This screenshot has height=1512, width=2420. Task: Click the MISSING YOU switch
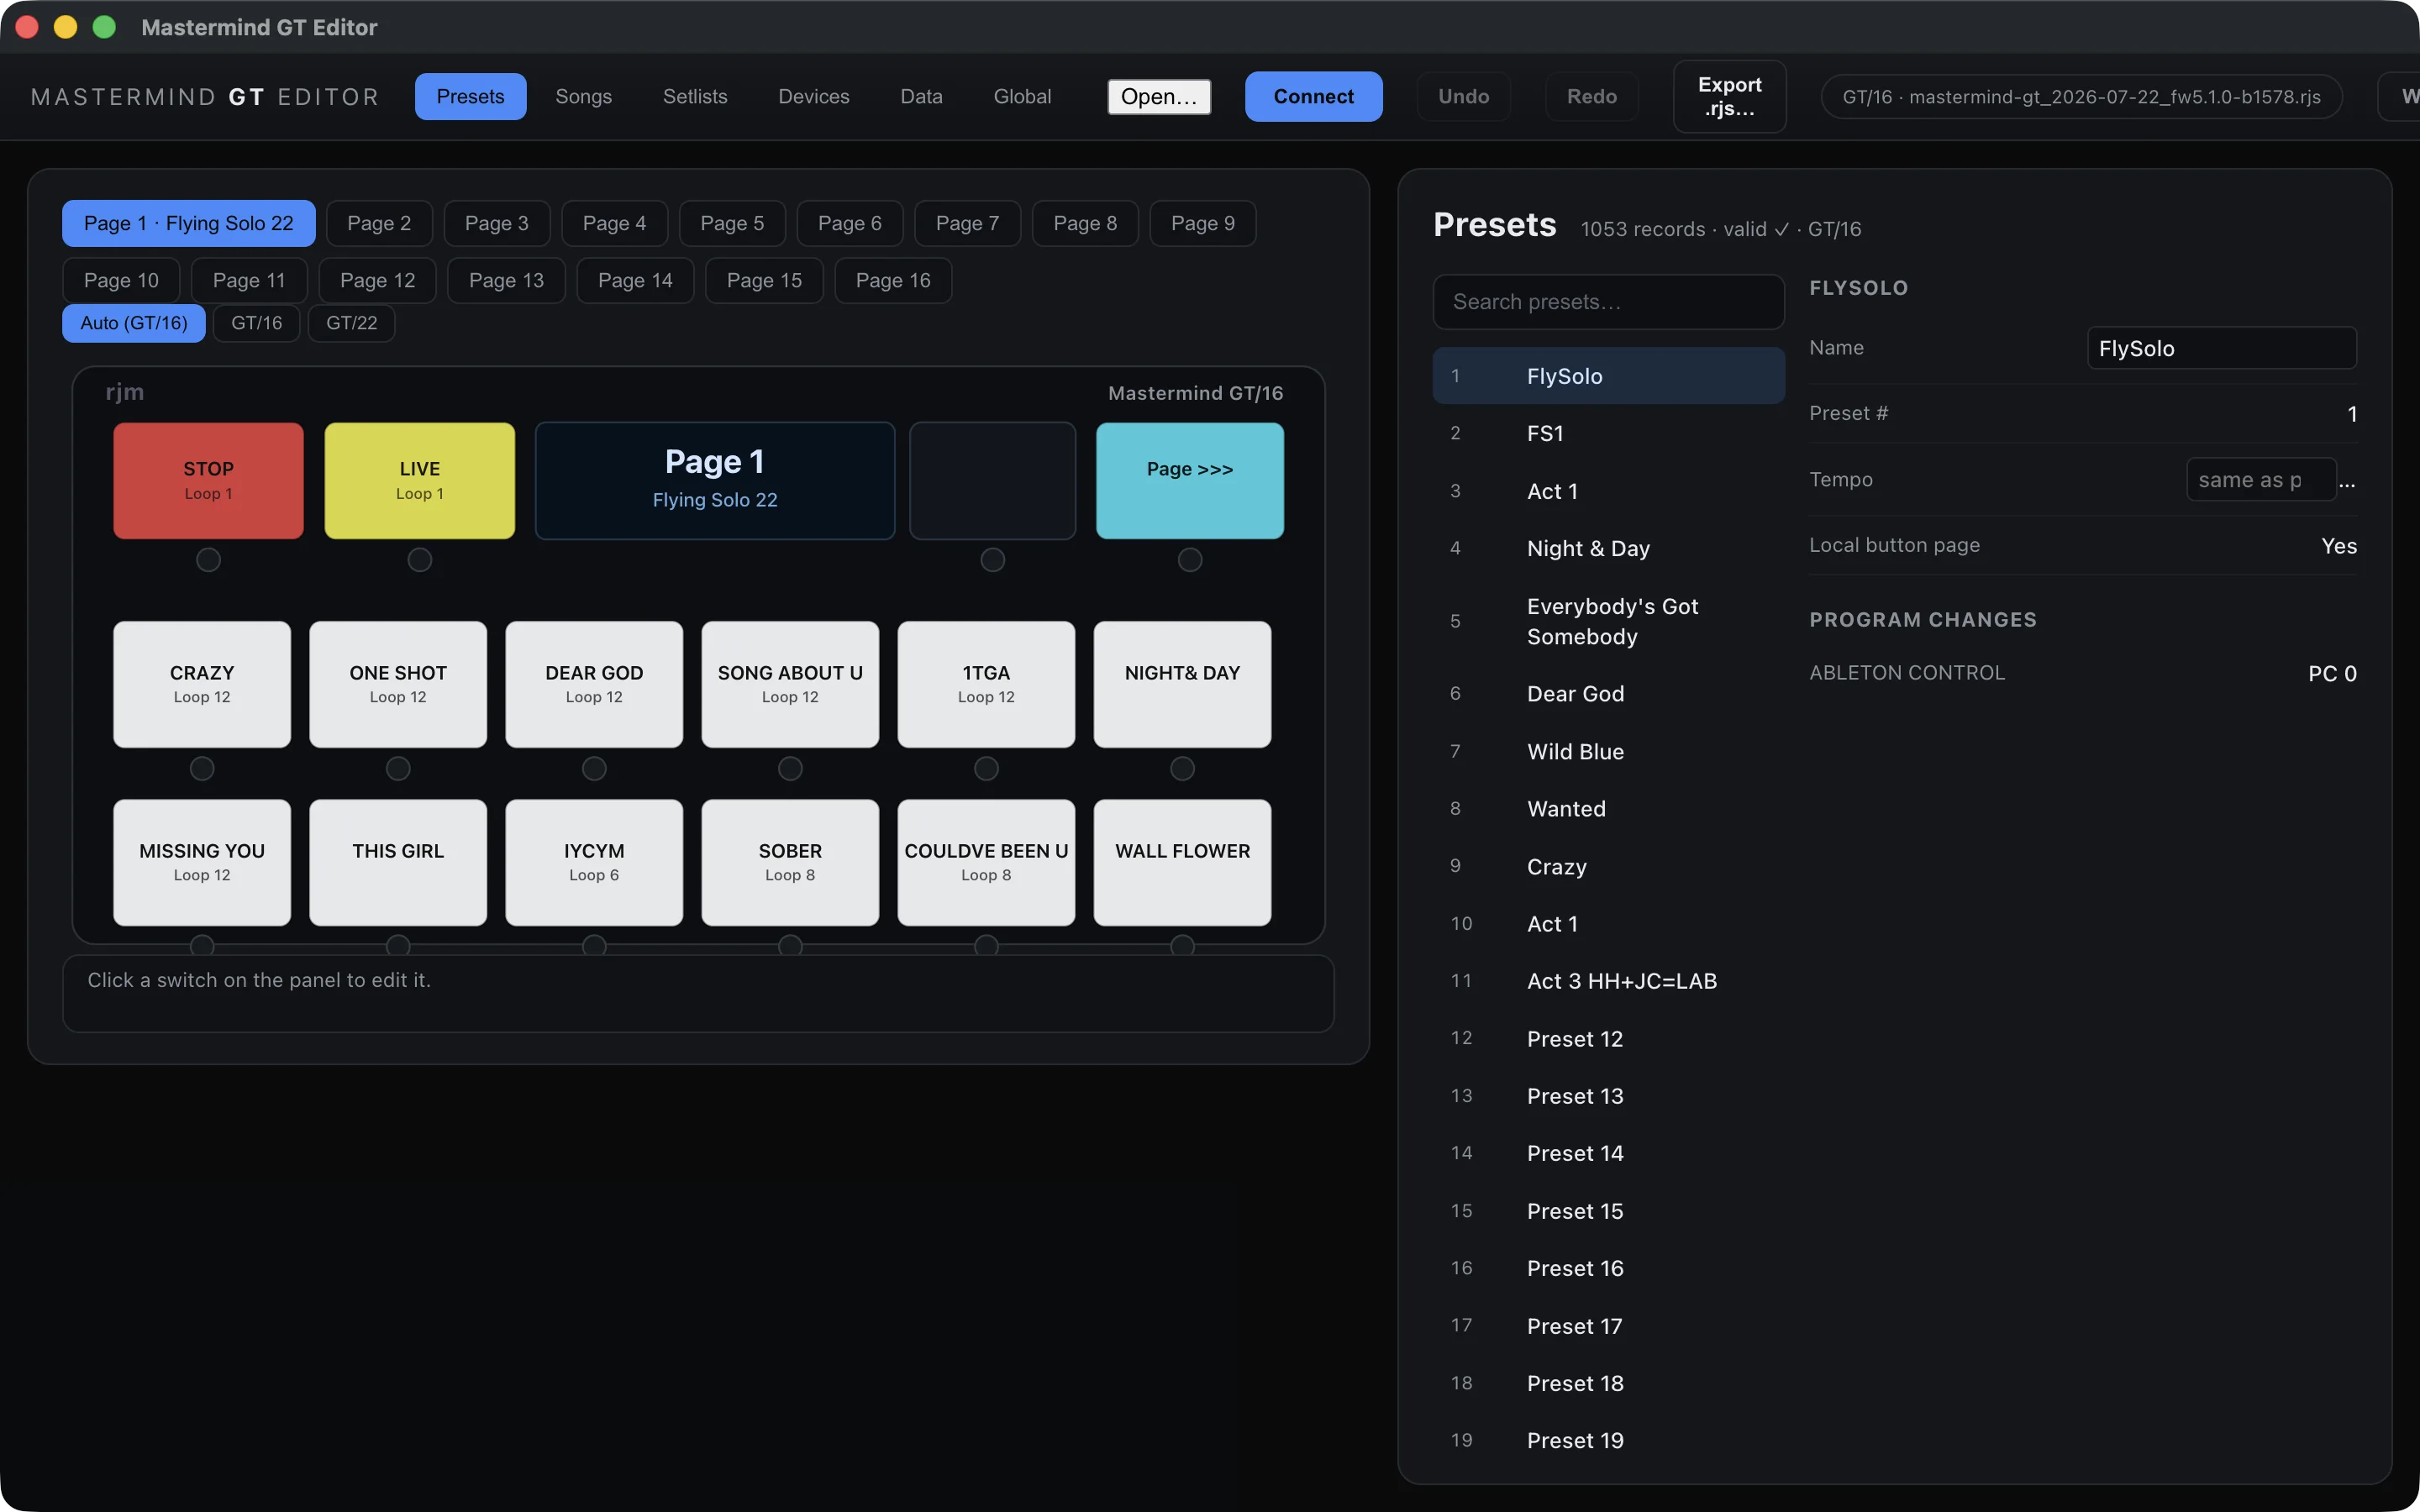pos(202,862)
